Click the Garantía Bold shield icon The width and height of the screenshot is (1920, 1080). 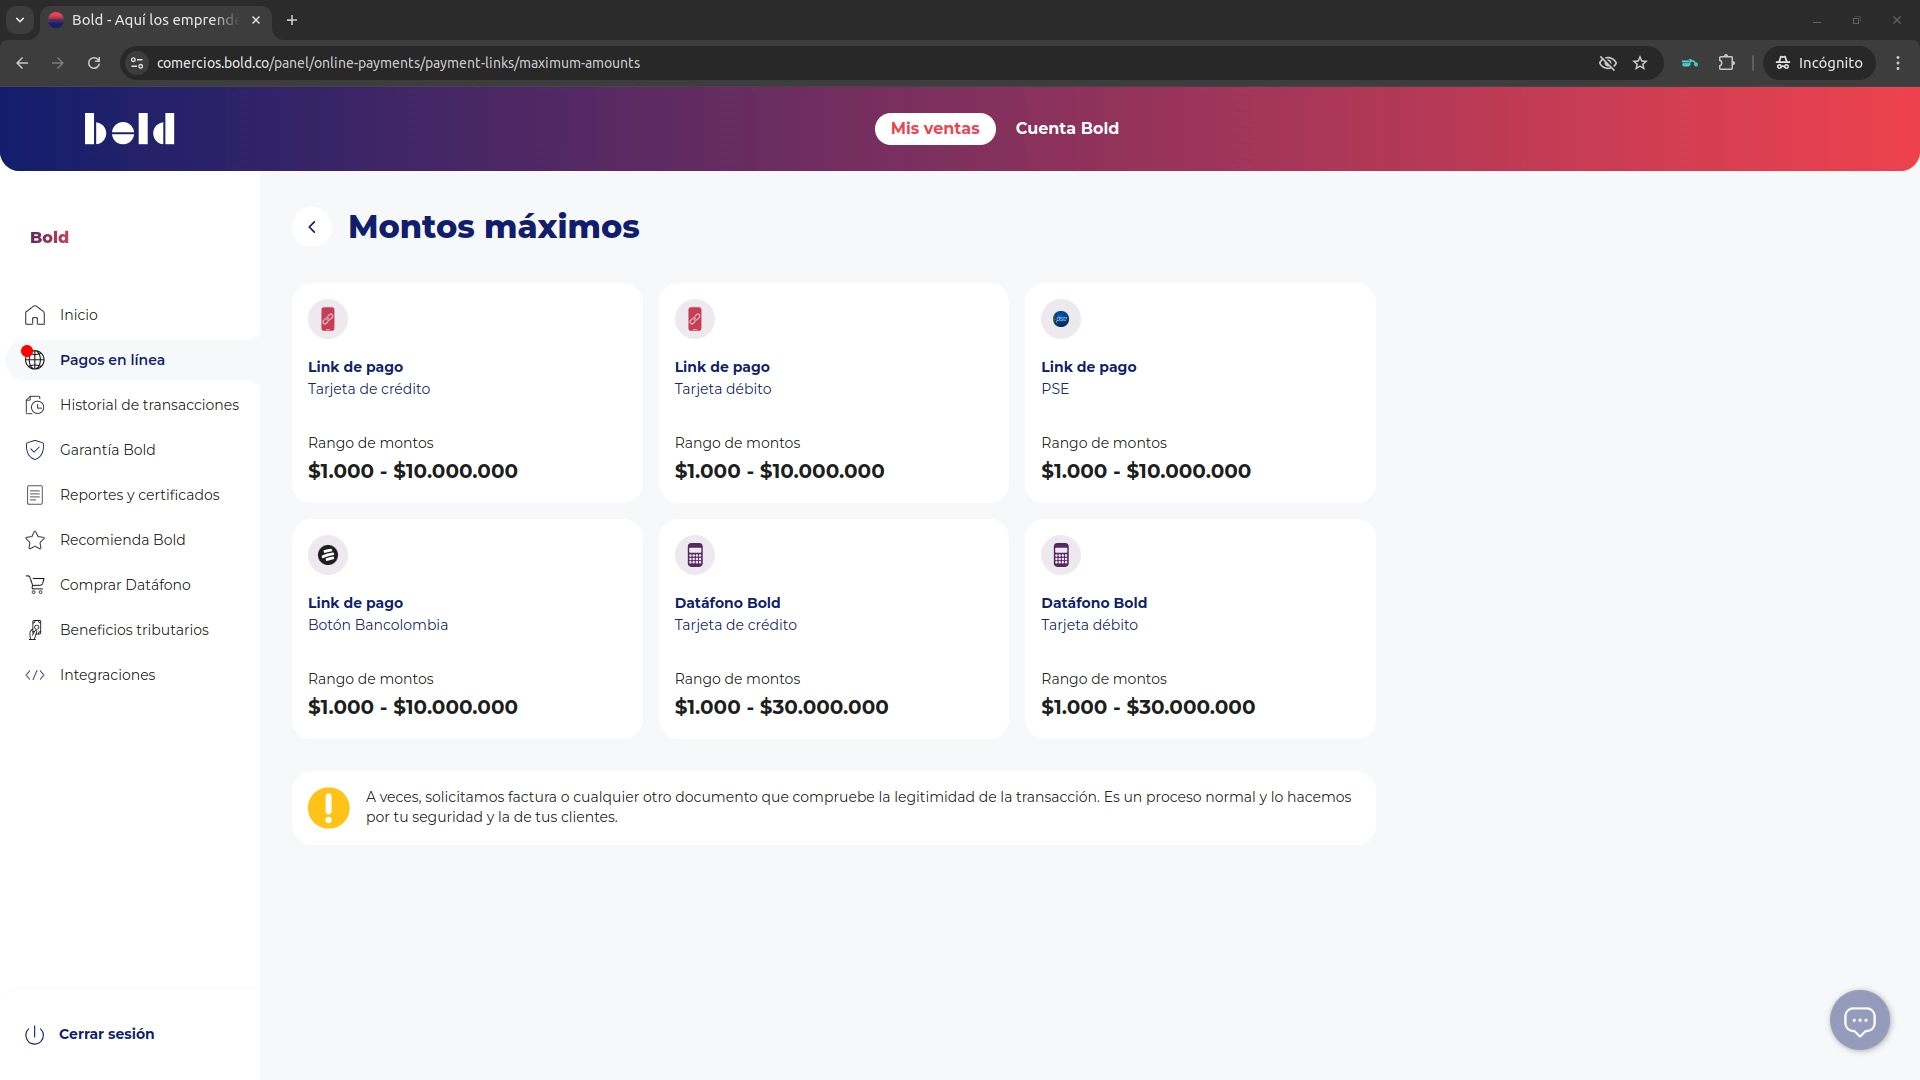[35, 450]
